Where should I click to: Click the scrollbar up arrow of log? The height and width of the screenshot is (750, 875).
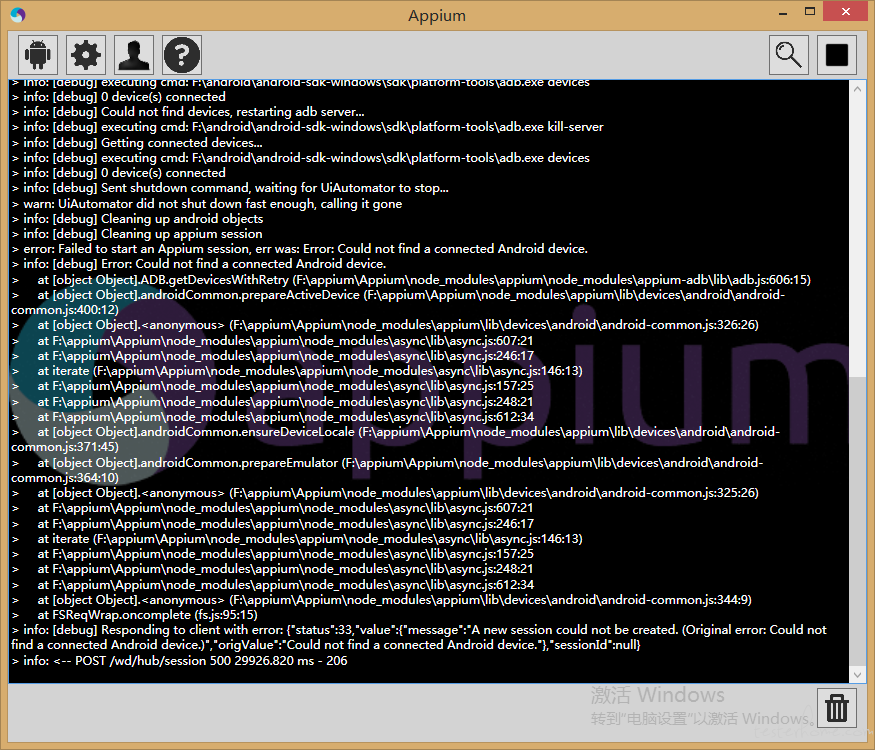(857, 89)
